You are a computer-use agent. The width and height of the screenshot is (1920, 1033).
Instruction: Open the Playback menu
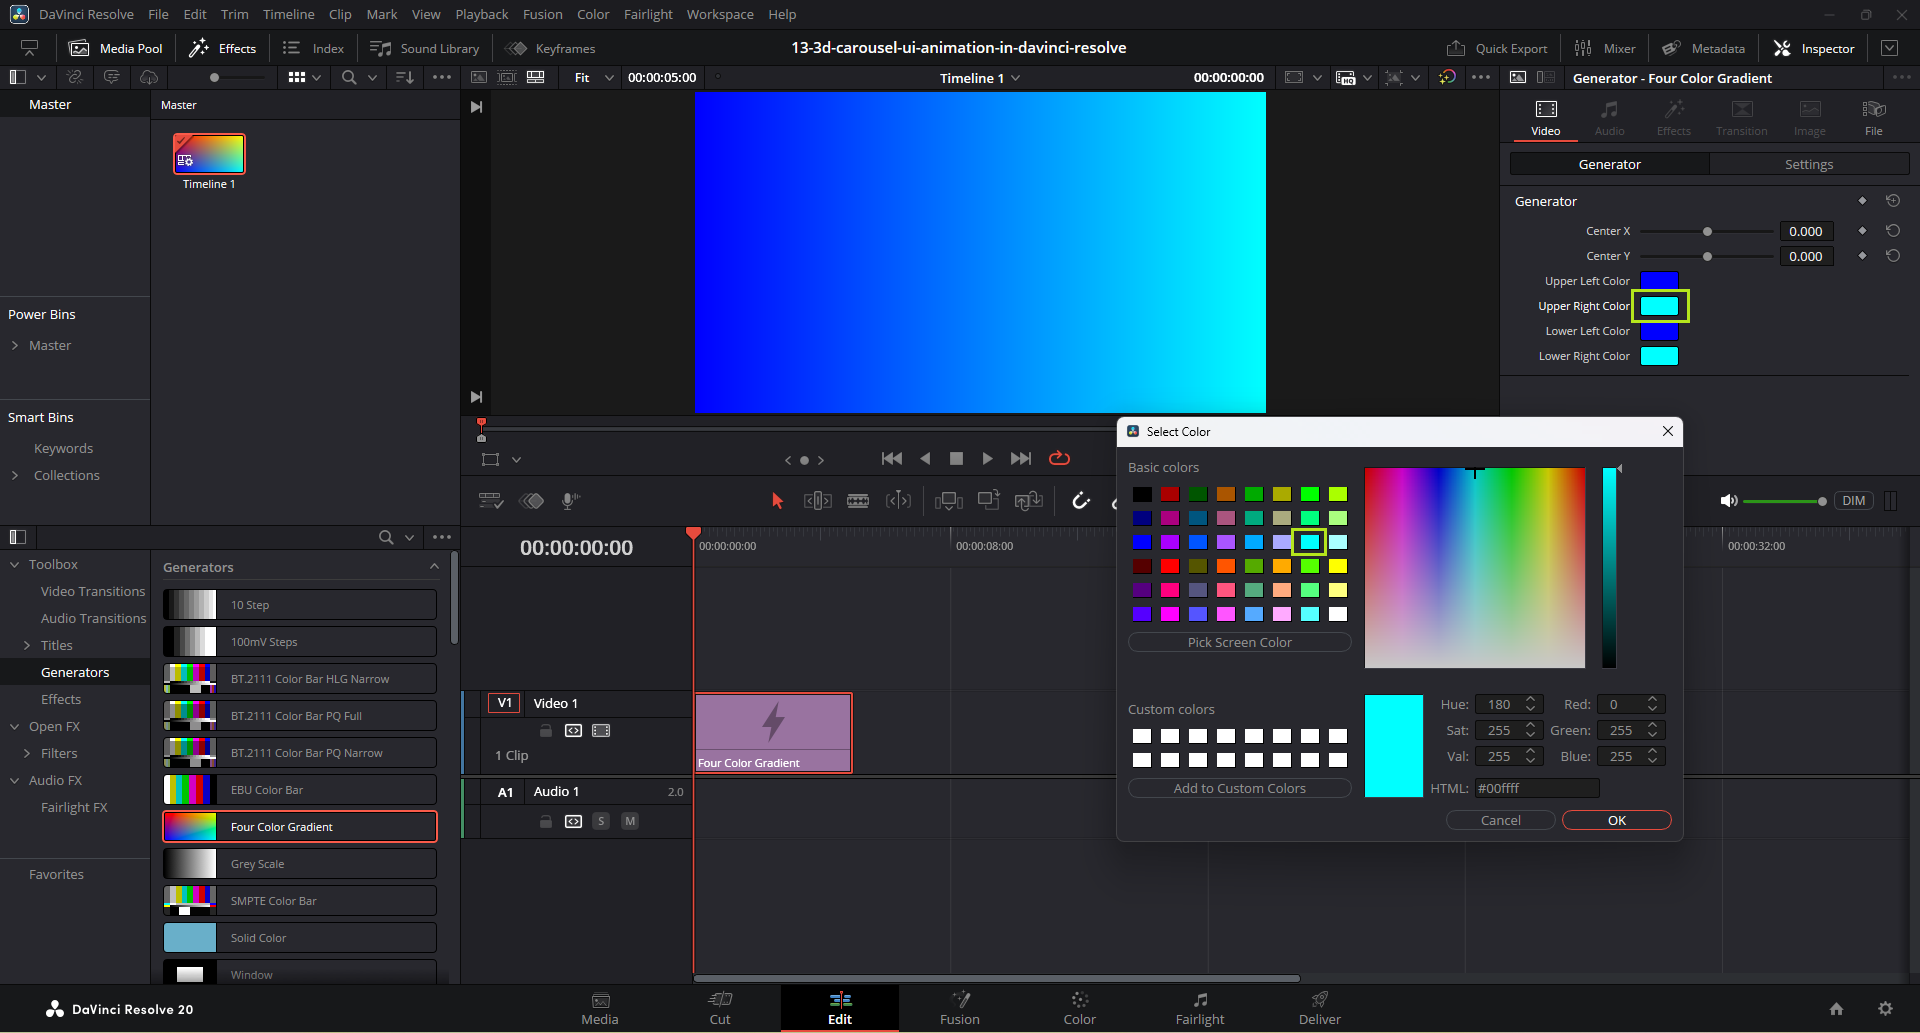481,14
